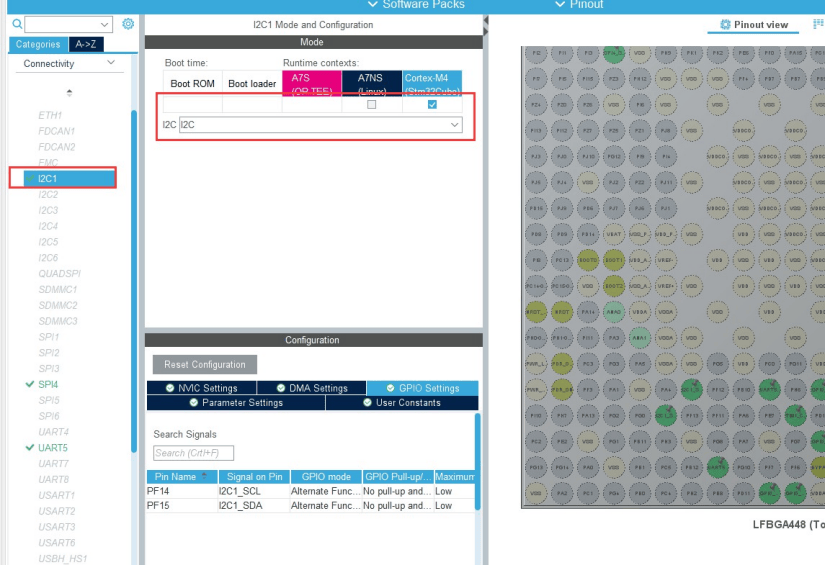The height and width of the screenshot is (566, 825).
Task: Select the PF14 row in the signals table
Action: tap(310, 491)
